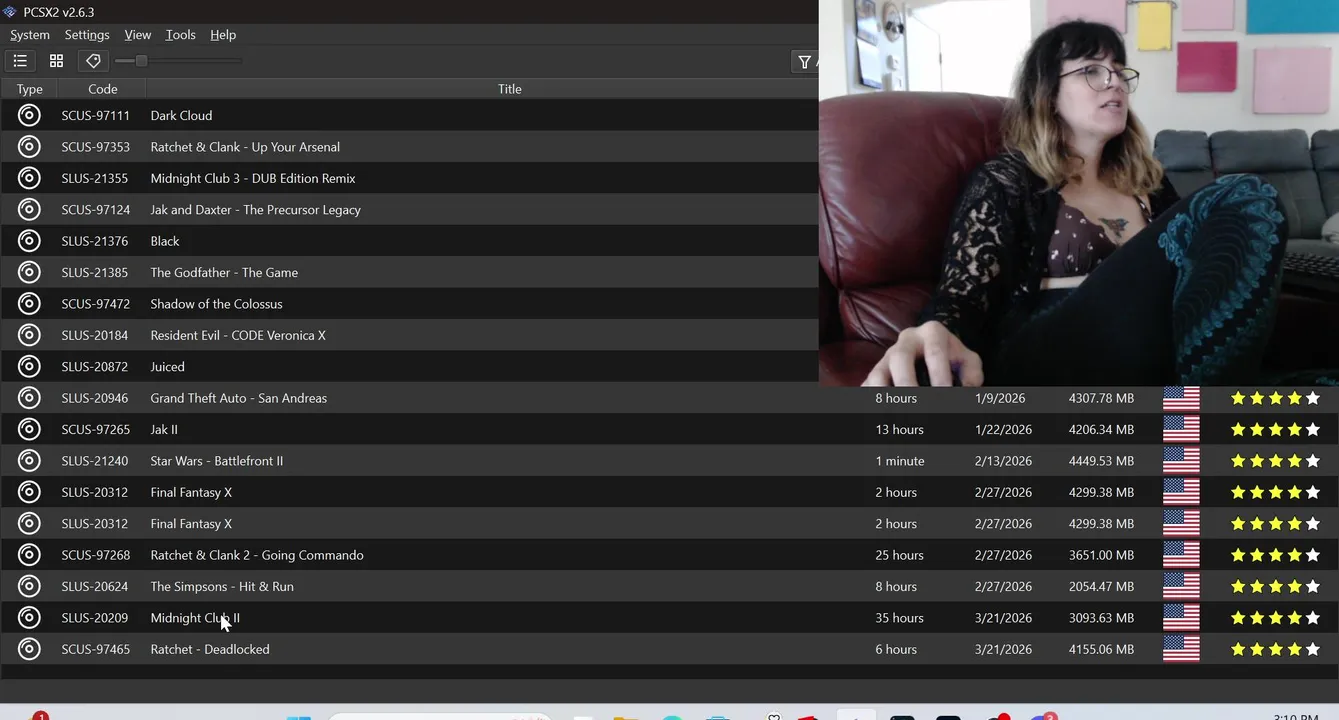Click disc icon for Midnight Club II
Viewport: 1339px width, 720px height.
click(29, 618)
